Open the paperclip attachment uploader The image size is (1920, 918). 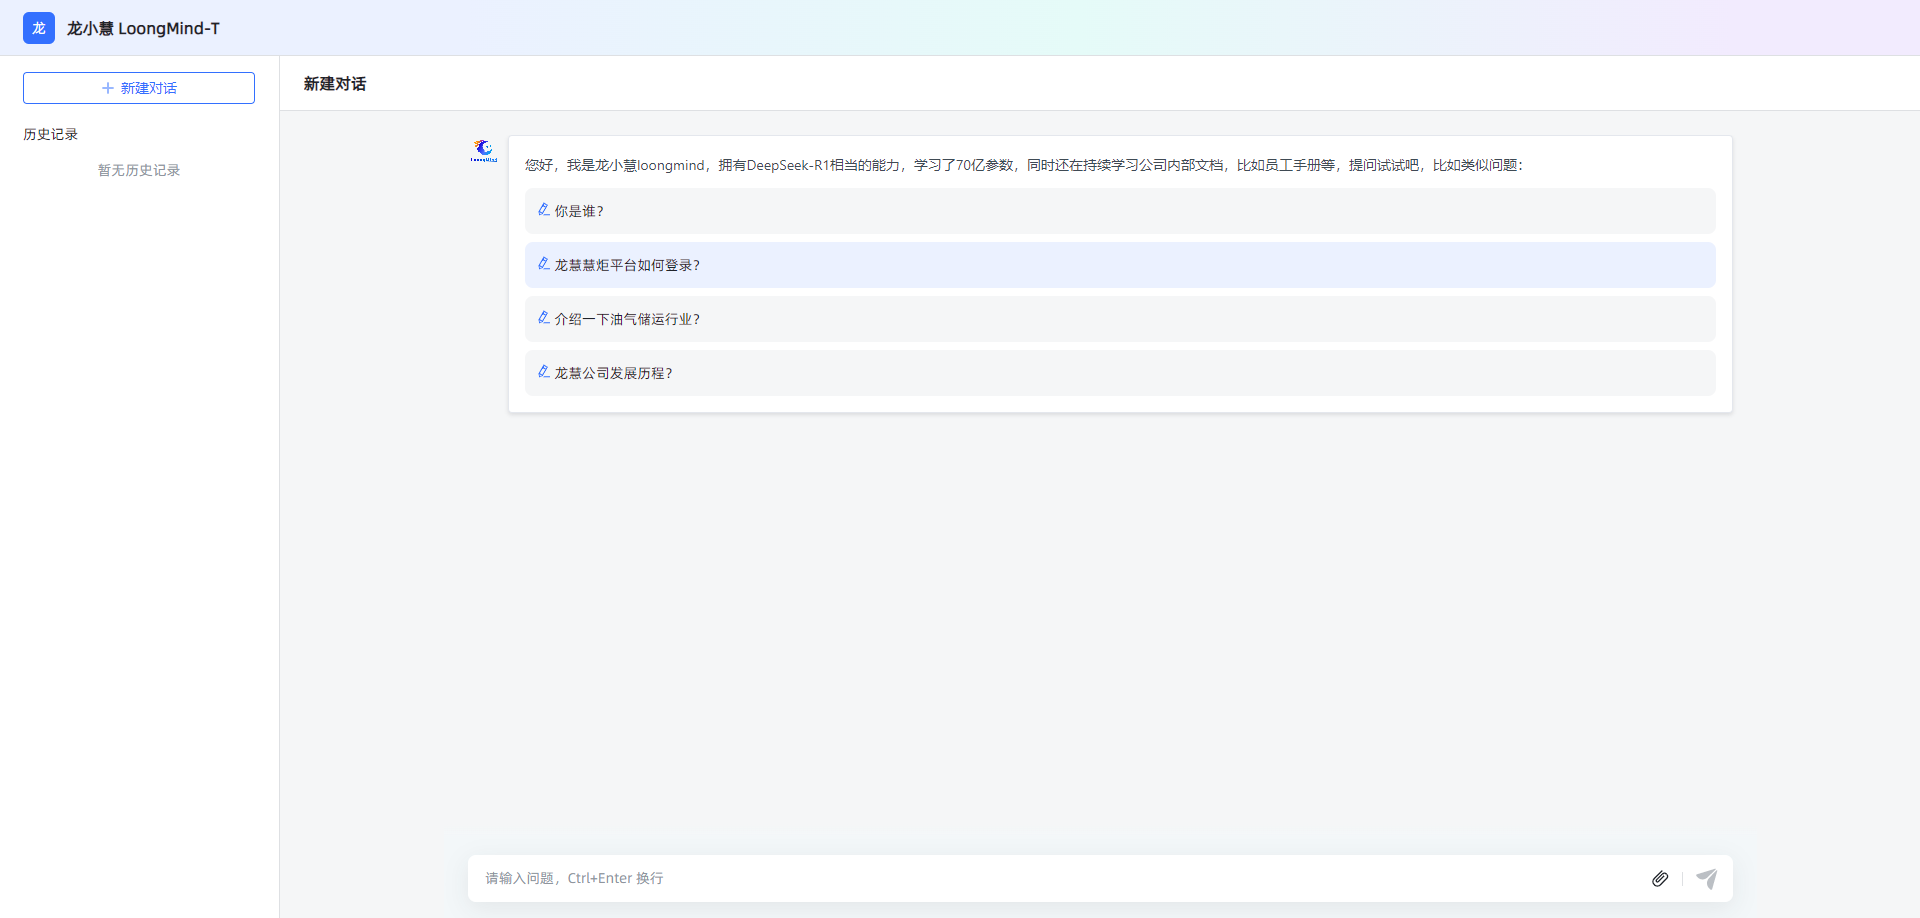coord(1660,879)
